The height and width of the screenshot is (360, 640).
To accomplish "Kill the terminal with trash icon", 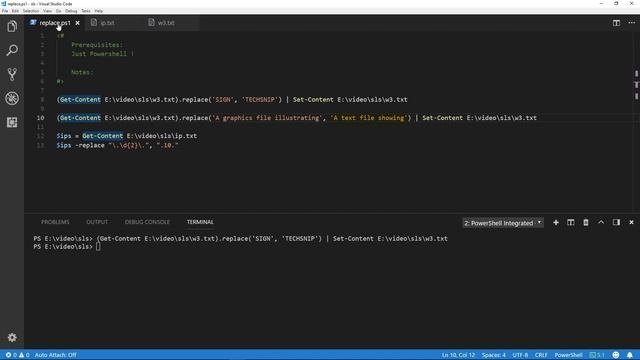I will point(586,222).
